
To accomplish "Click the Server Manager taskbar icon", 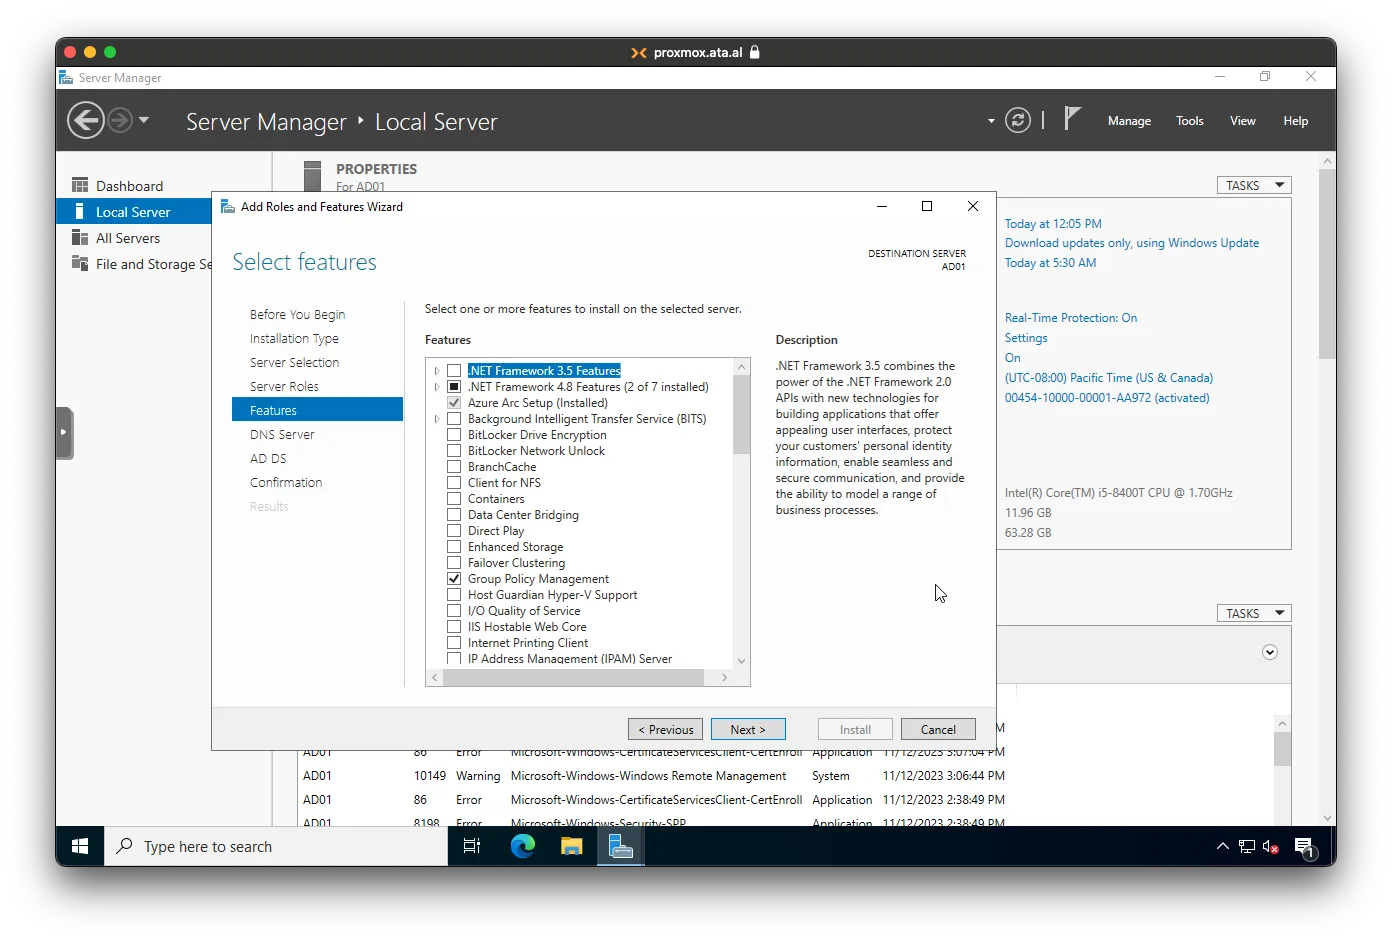I will coord(621,846).
